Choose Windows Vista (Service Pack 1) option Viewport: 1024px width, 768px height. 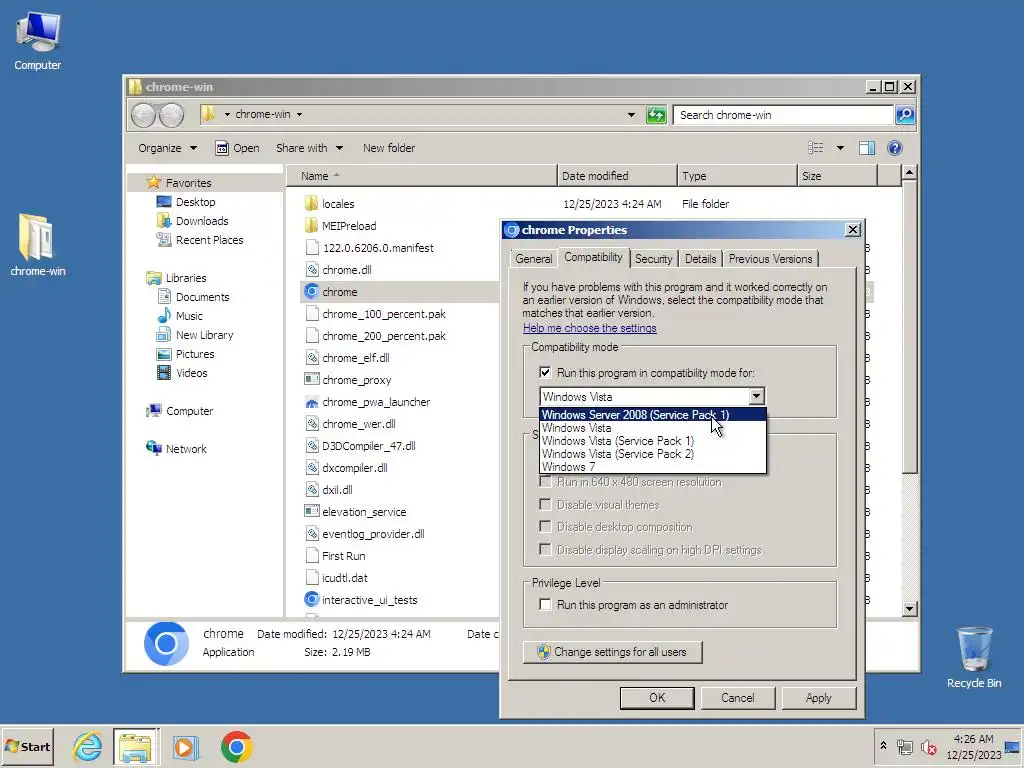coord(652,441)
